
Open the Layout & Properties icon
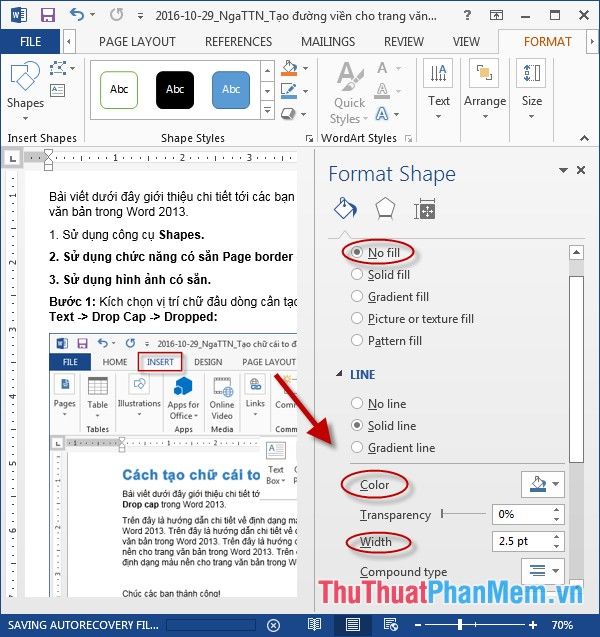pos(425,209)
